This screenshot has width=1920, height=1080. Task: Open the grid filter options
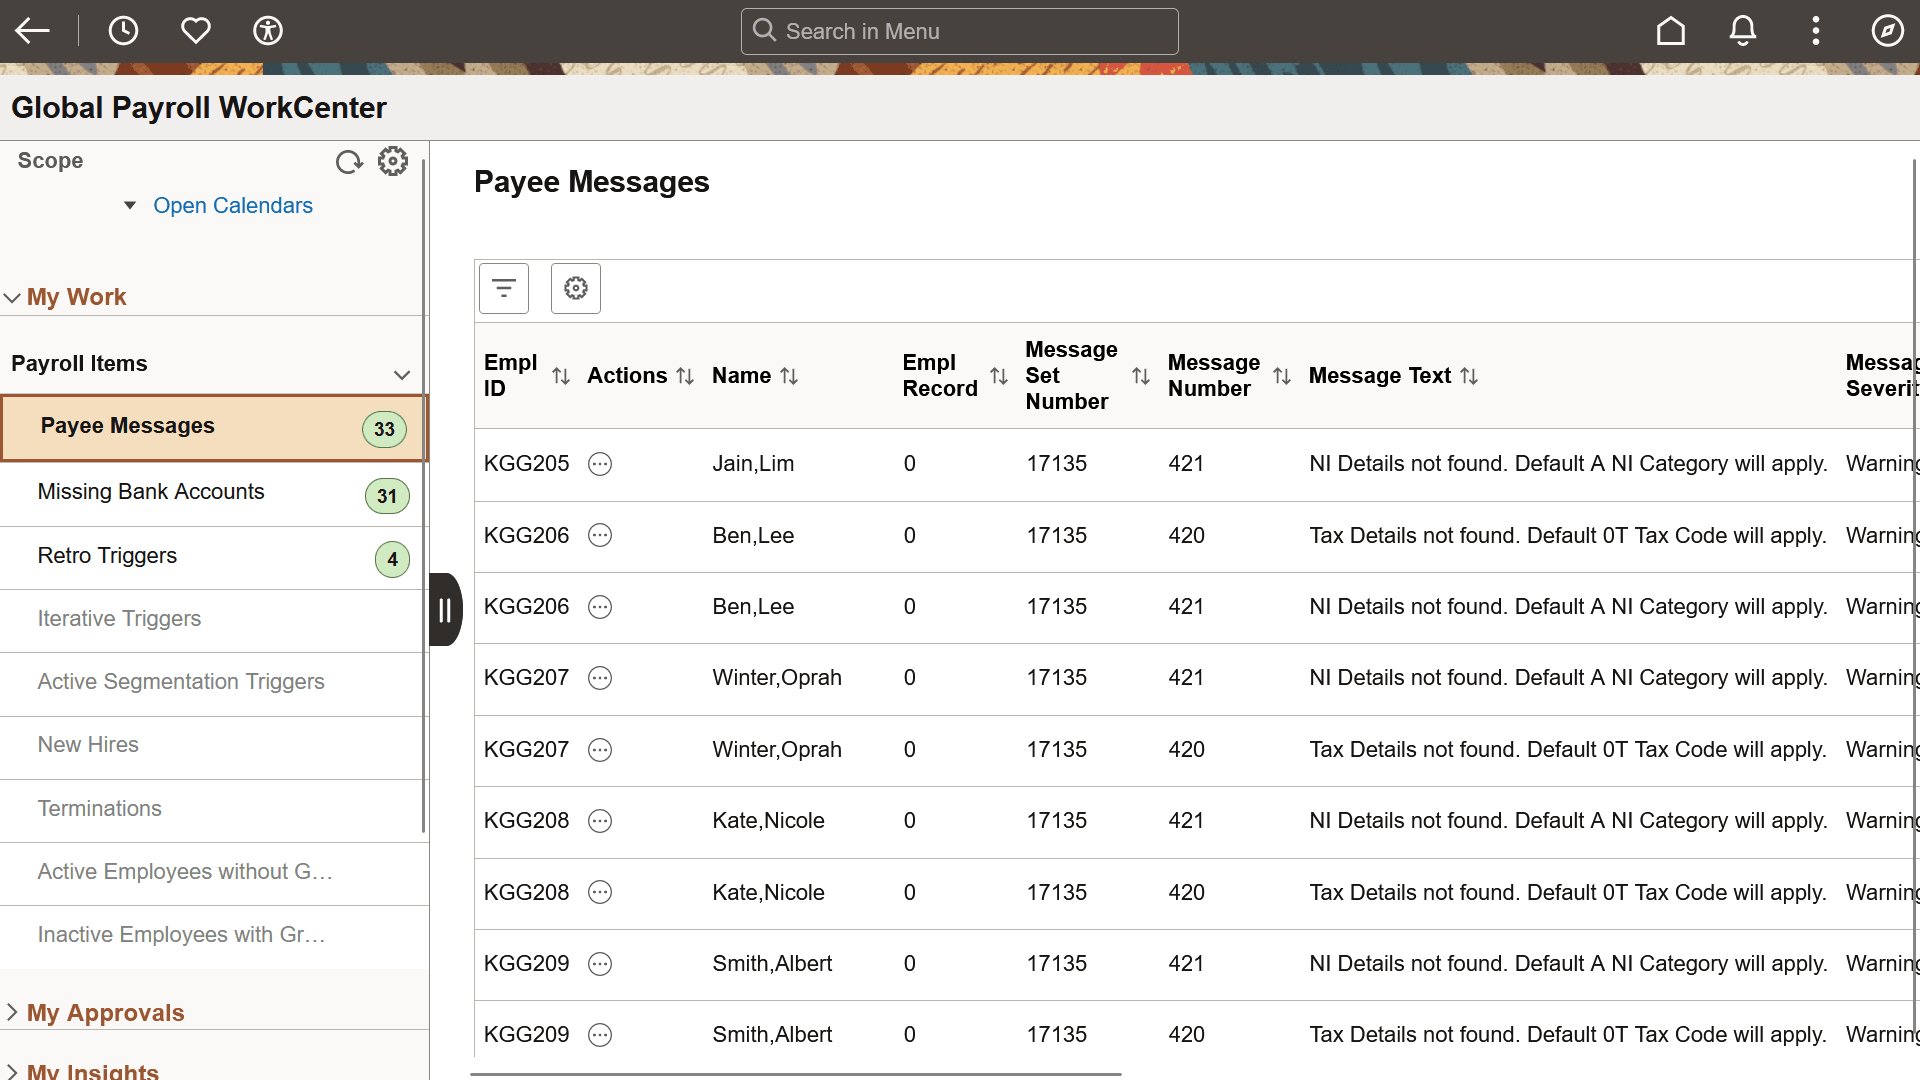[x=503, y=288]
